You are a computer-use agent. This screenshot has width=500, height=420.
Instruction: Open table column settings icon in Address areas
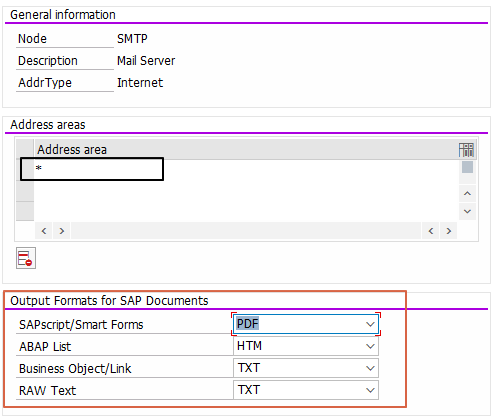(466, 150)
